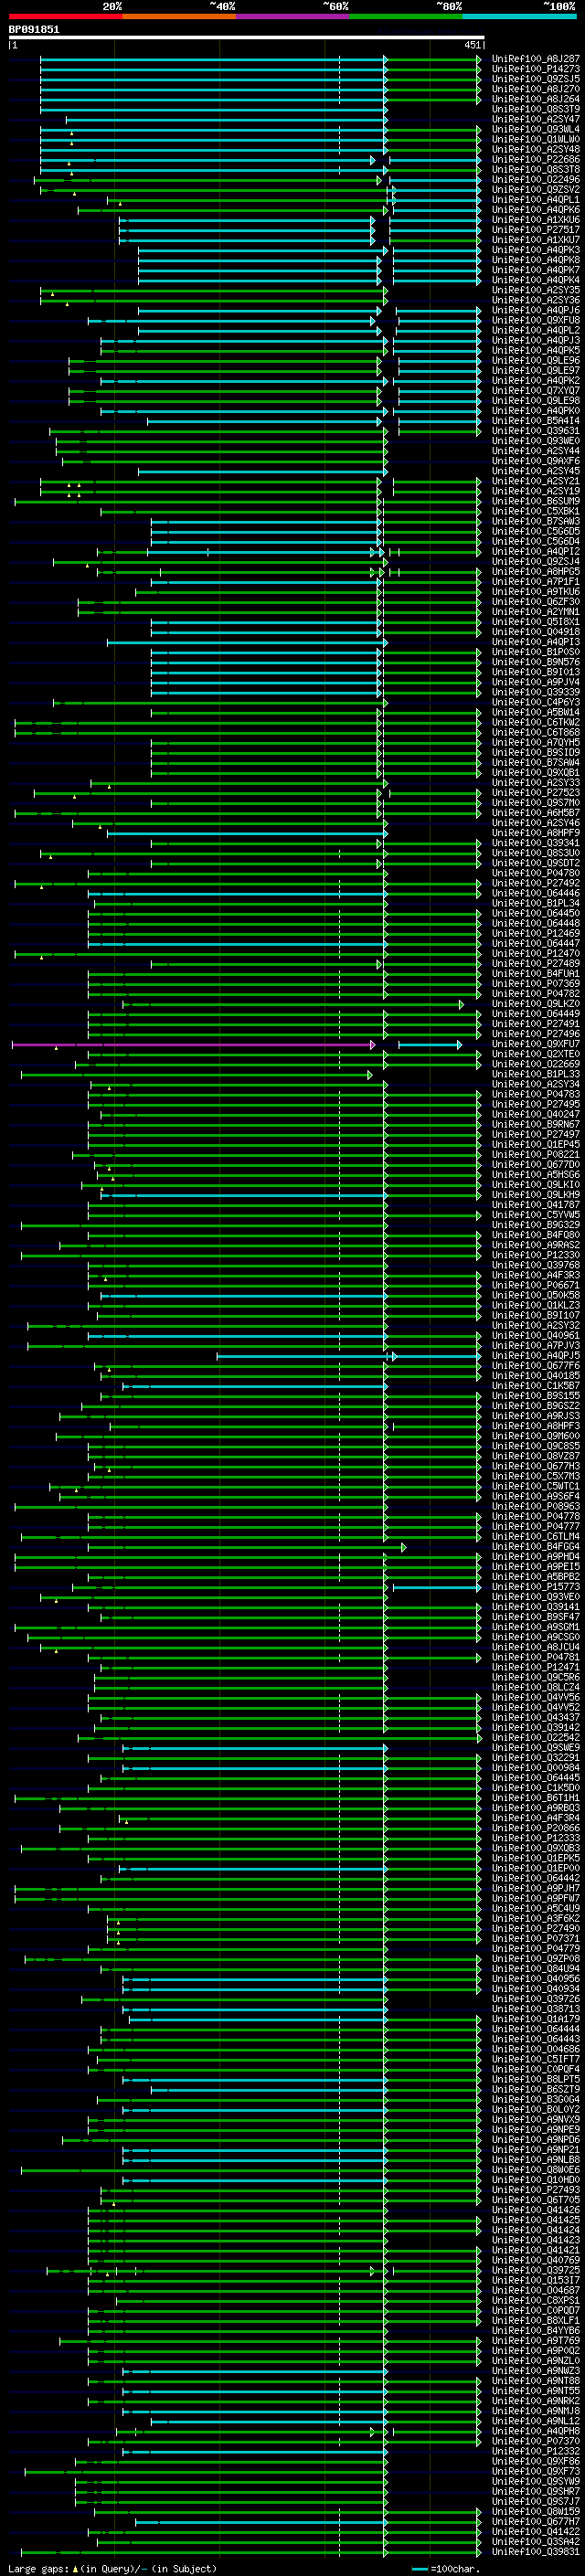Screen dimensions: 585x2576
Task: Click the UniRef100_A4QPL2 entry
Action: point(536,330)
